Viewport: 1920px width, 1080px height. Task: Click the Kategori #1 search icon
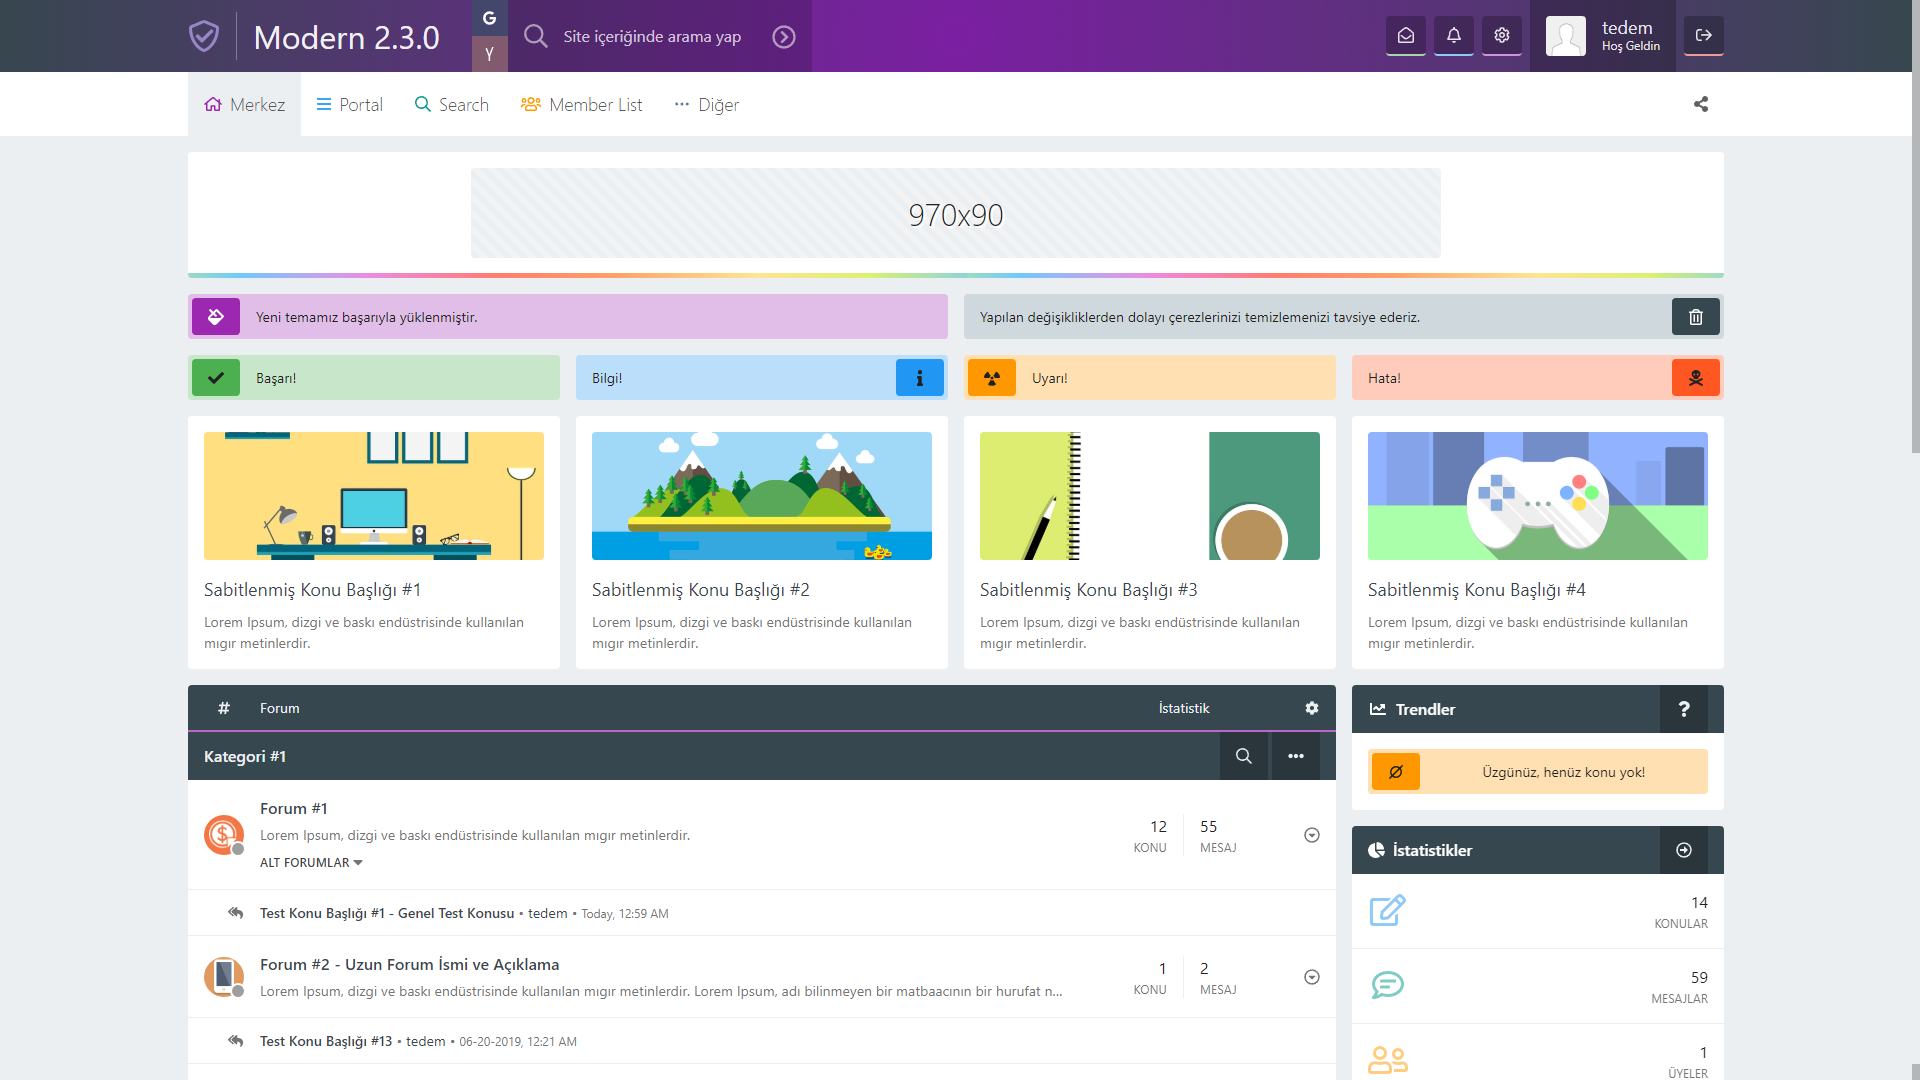click(1243, 756)
